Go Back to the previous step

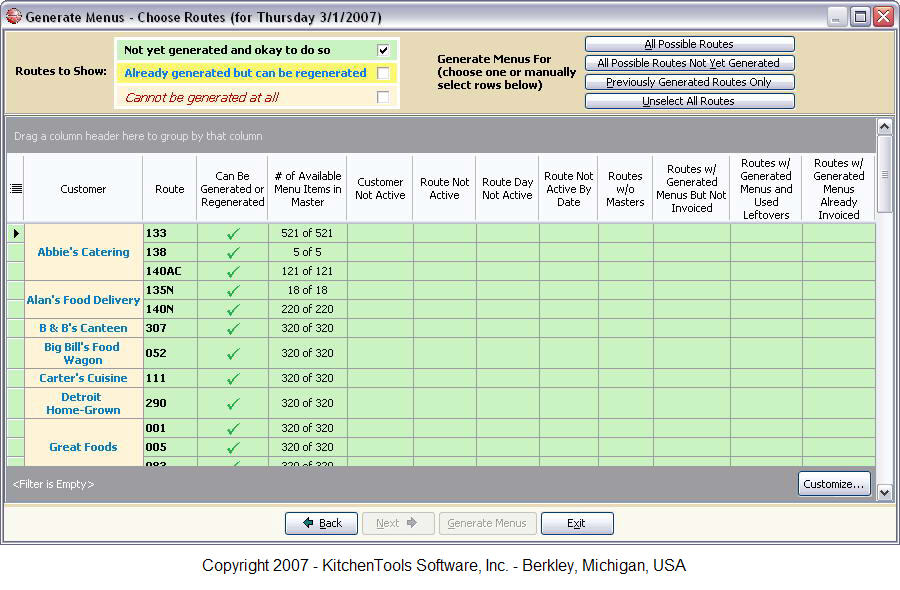[321, 523]
